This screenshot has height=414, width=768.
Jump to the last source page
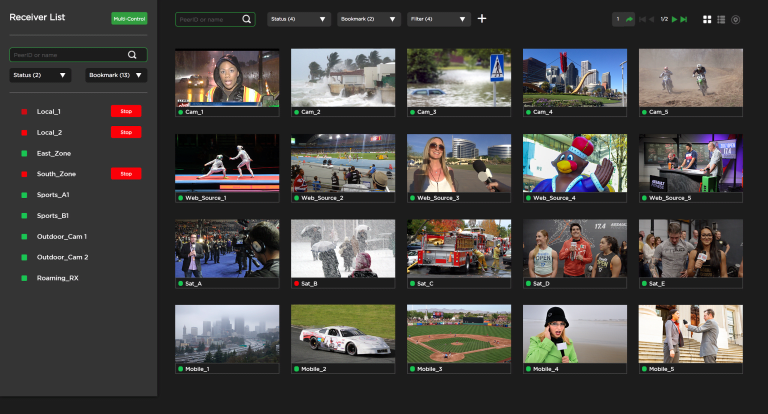tap(684, 19)
